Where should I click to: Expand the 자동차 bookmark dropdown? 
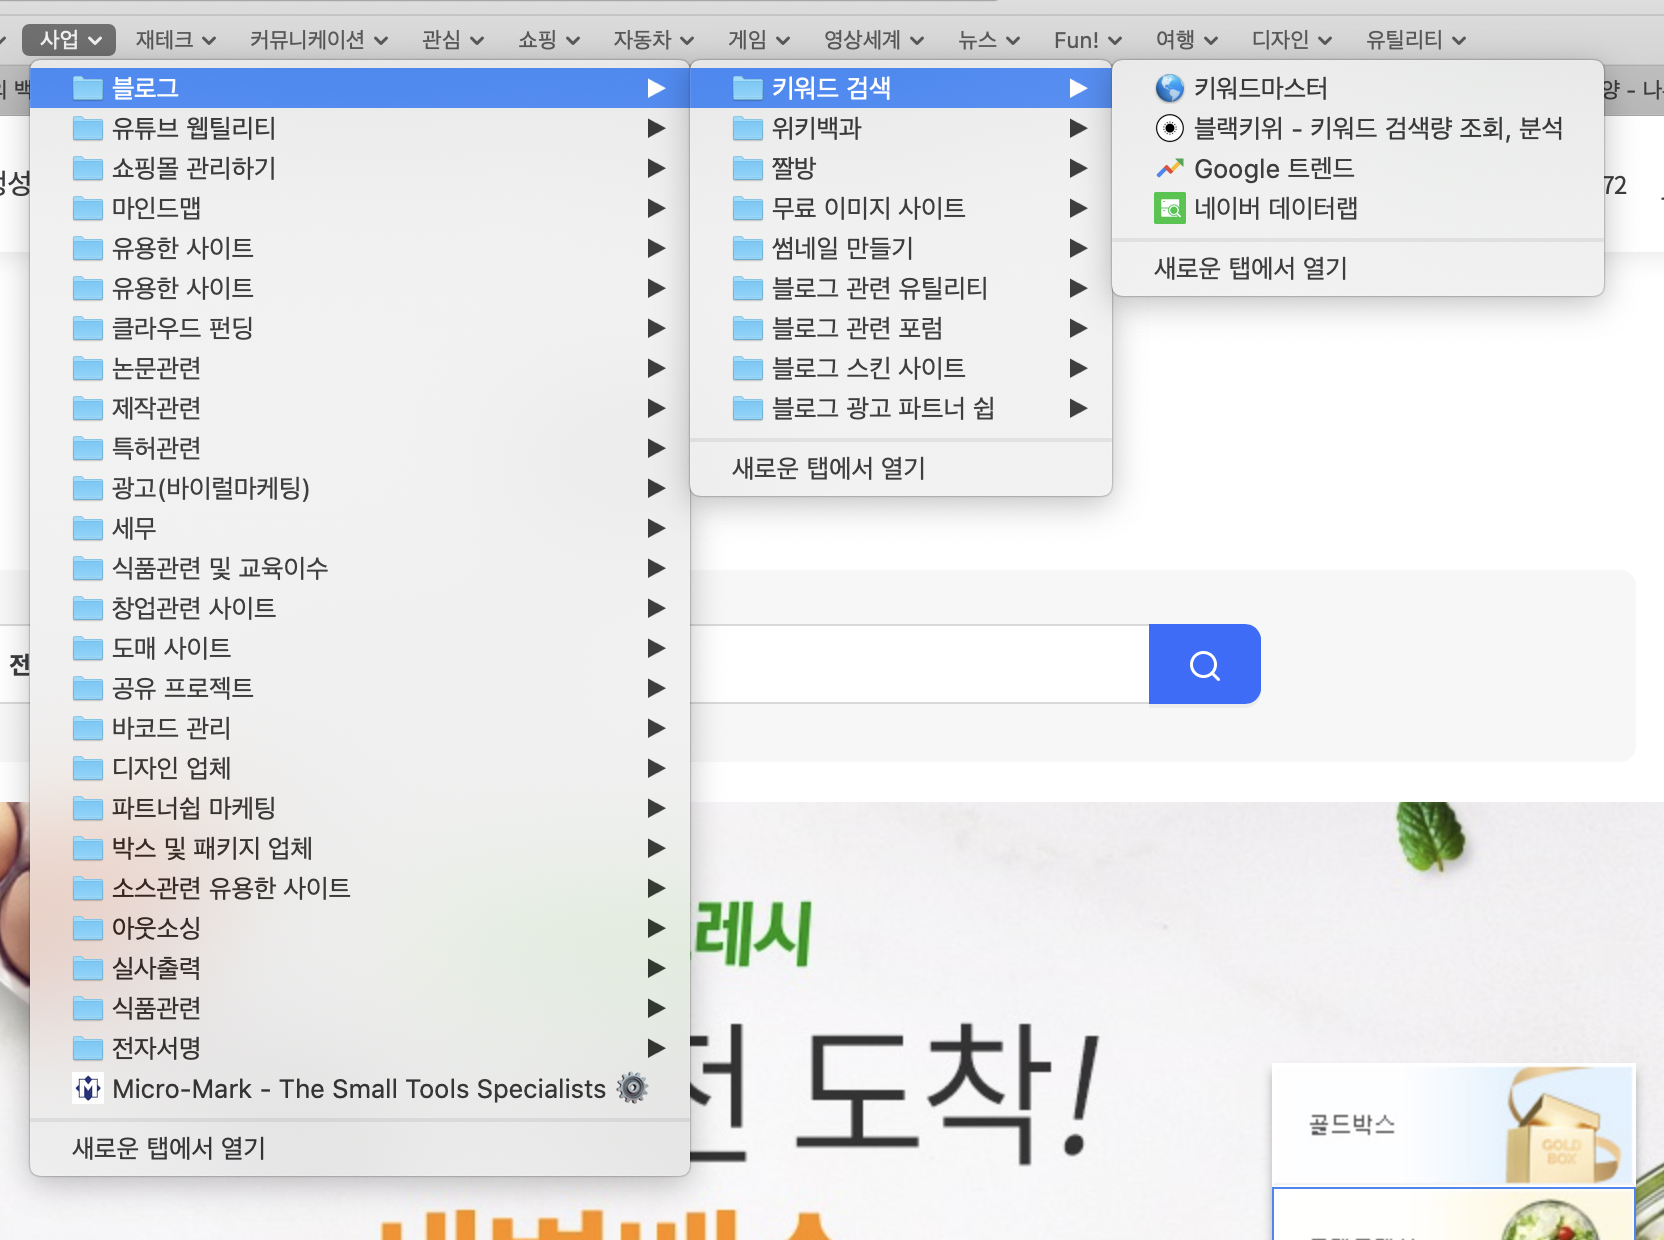click(x=654, y=40)
